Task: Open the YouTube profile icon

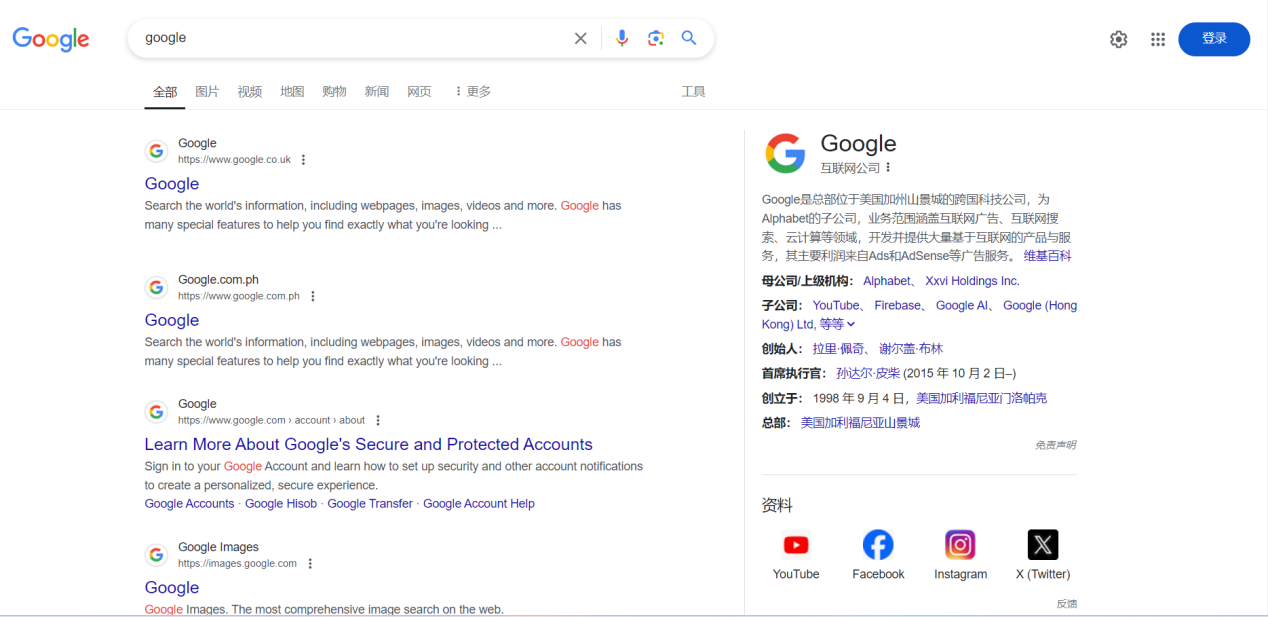Action: 796,545
